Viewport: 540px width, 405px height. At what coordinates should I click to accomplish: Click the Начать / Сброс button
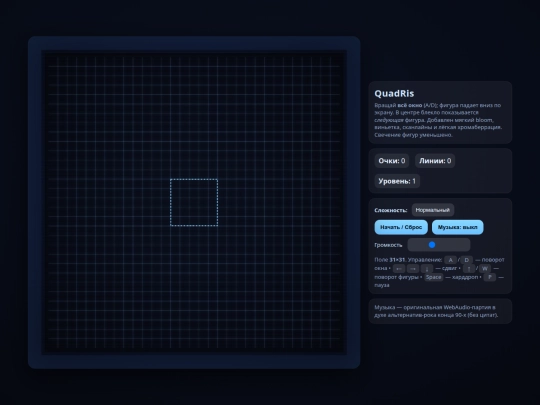pyautogui.click(x=401, y=227)
